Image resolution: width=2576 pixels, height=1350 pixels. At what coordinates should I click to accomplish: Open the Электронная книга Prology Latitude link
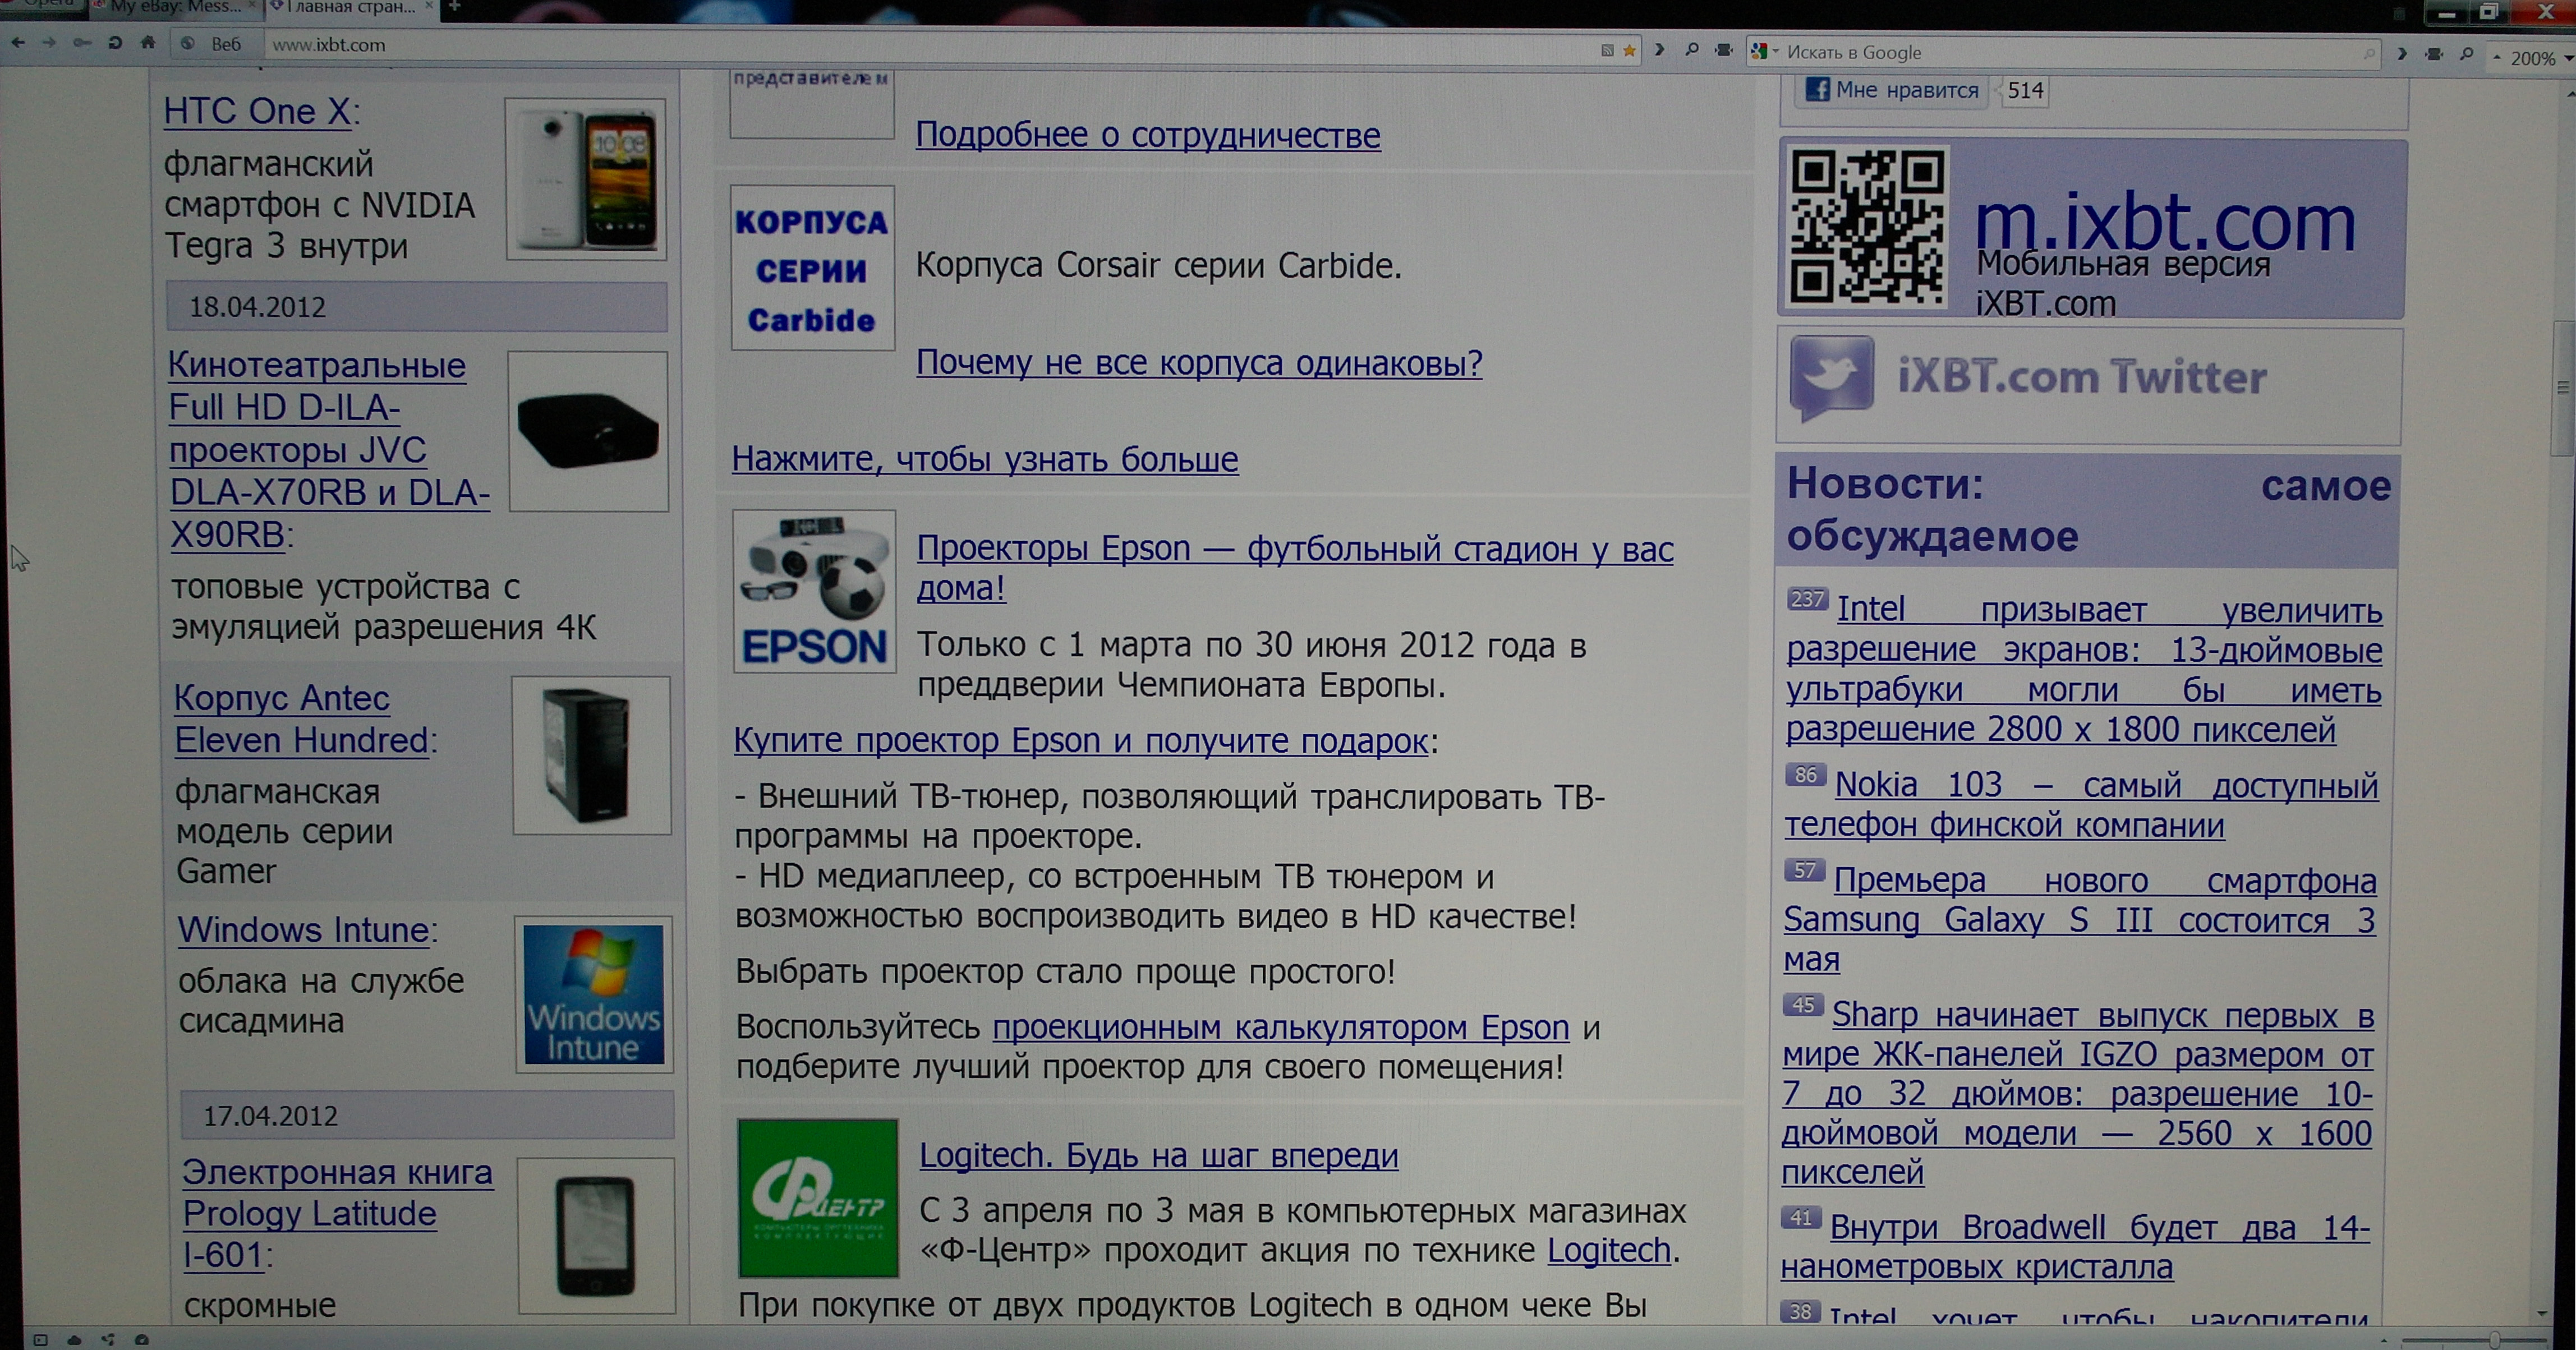pos(337,1213)
